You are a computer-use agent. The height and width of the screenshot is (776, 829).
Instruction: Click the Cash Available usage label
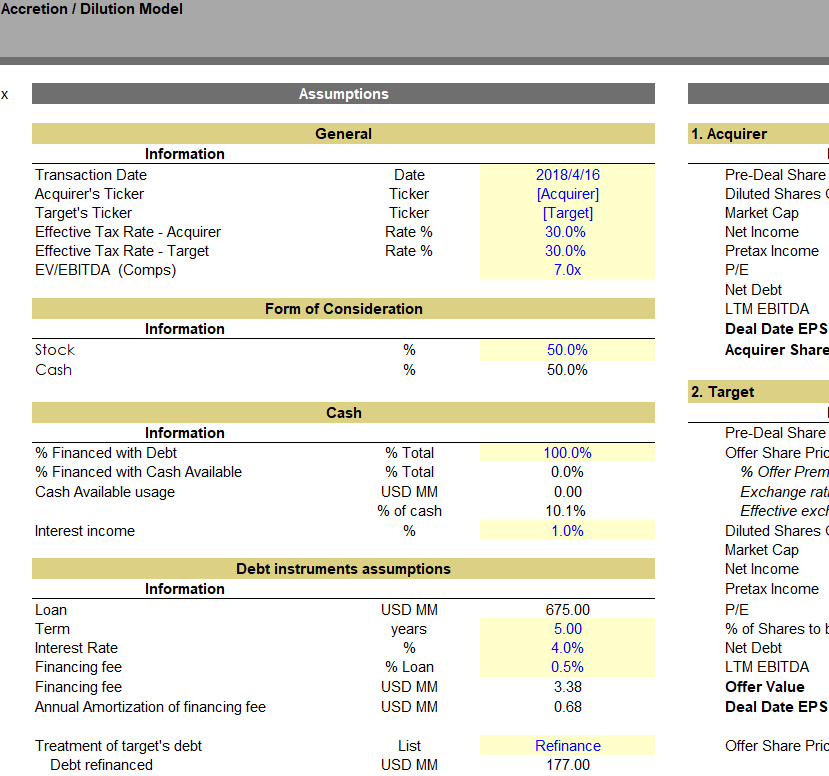[x=105, y=492]
